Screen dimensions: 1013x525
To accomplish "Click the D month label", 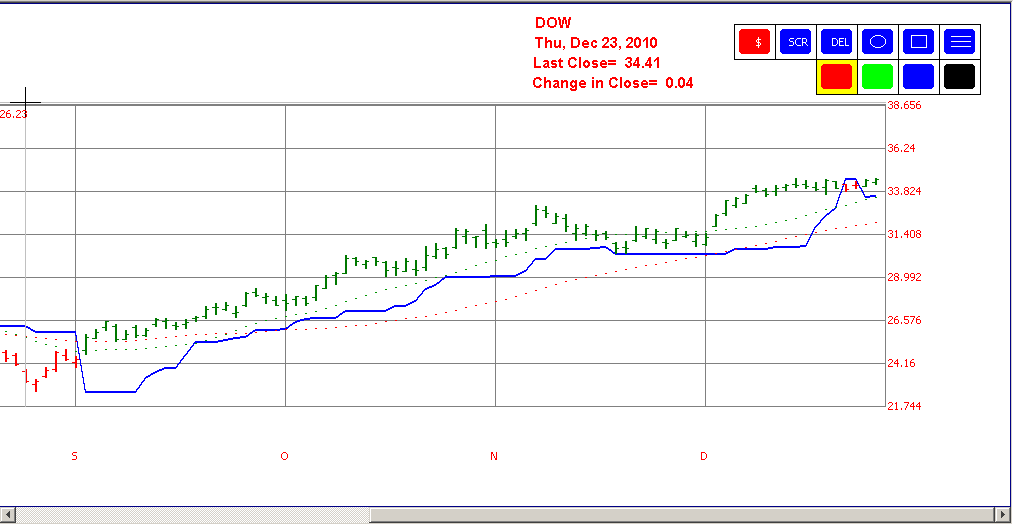I will click(x=704, y=456).
